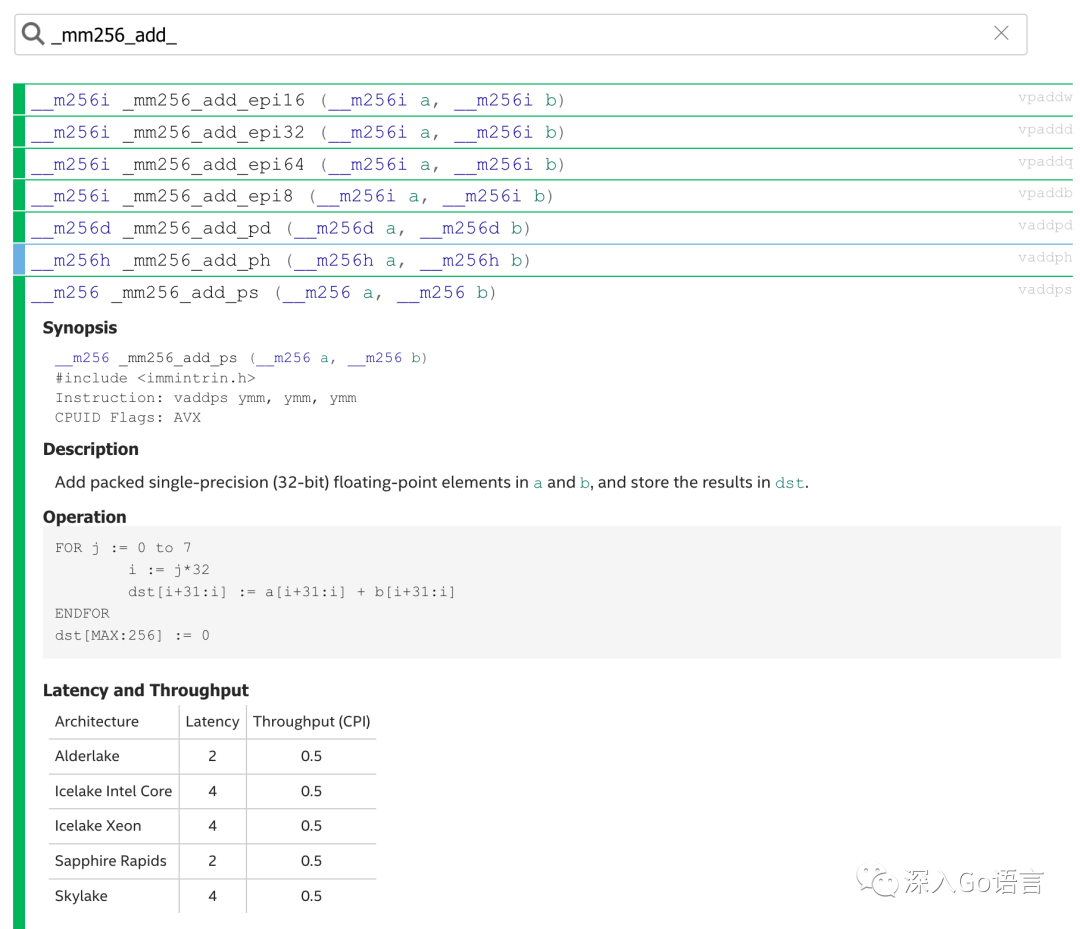Click the dst parameter in description
1080x929 pixels.
click(x=789, y=483)
